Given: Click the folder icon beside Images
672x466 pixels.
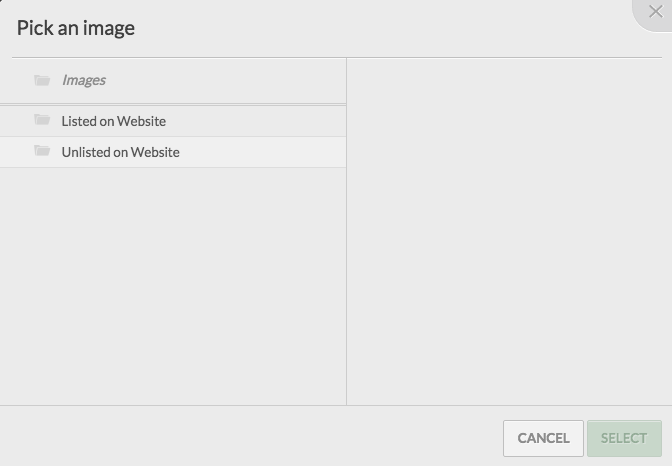Looking at the screenshot, I should pos(42,80).
